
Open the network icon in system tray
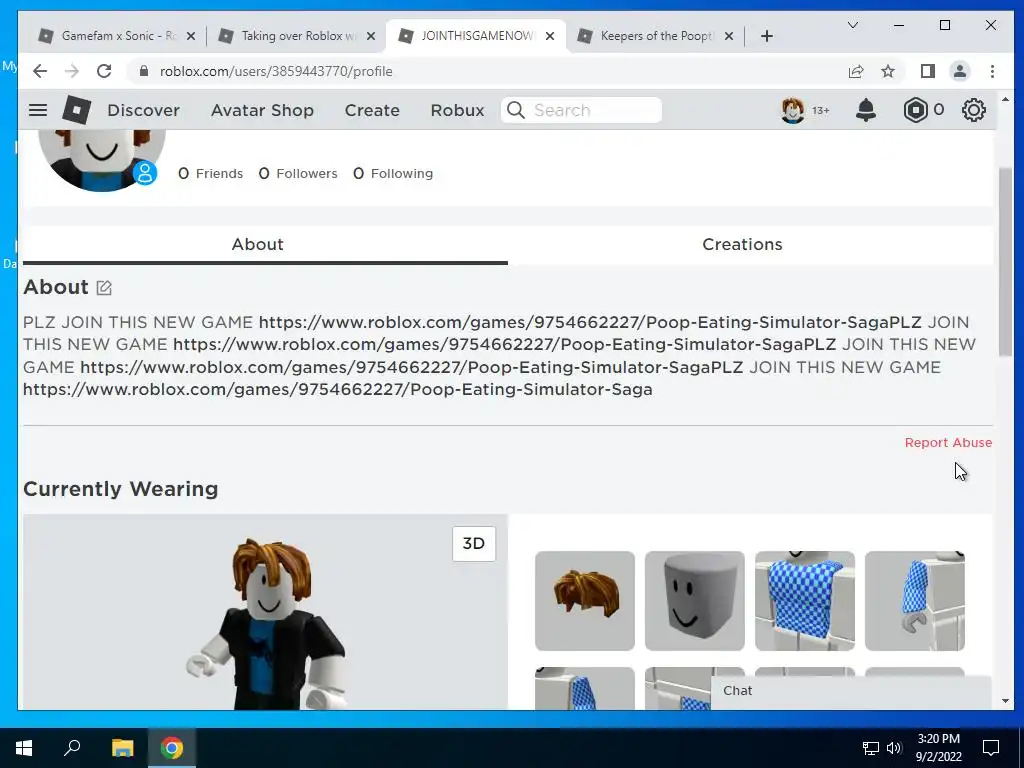pos(871,748)
